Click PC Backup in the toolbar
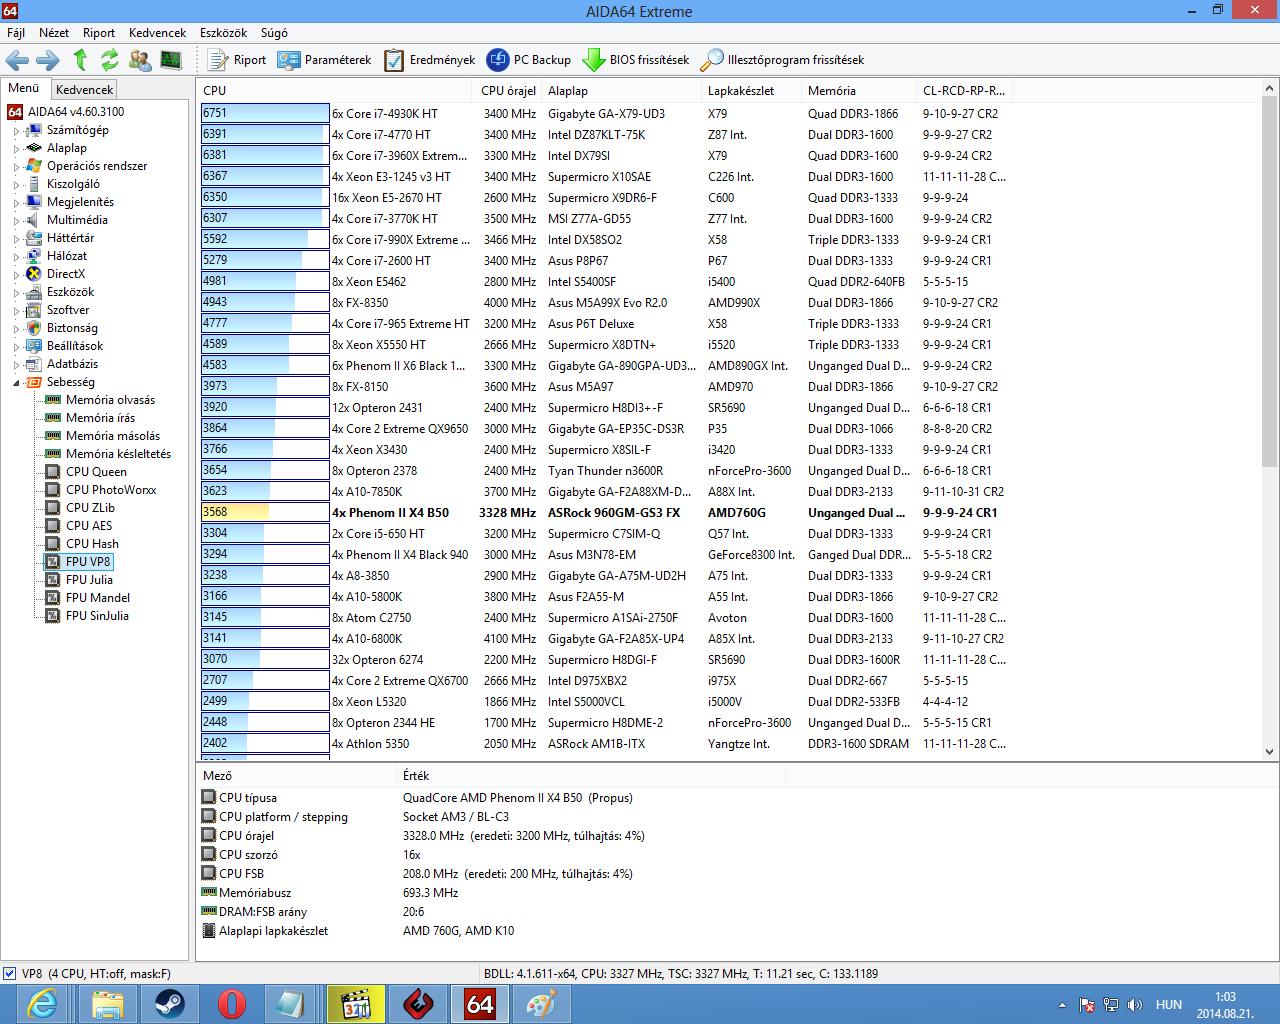 click(x=528, y=60)
